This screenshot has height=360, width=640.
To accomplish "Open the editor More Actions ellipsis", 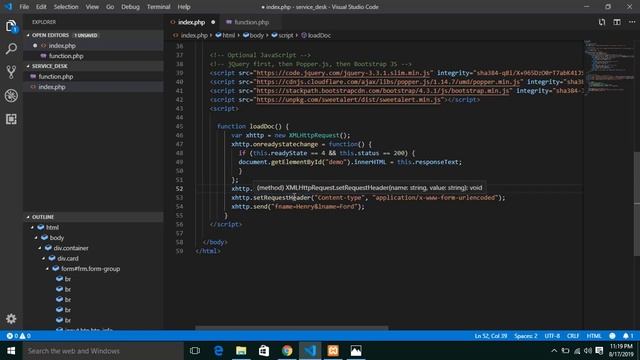I will click(x=632, y=22).
